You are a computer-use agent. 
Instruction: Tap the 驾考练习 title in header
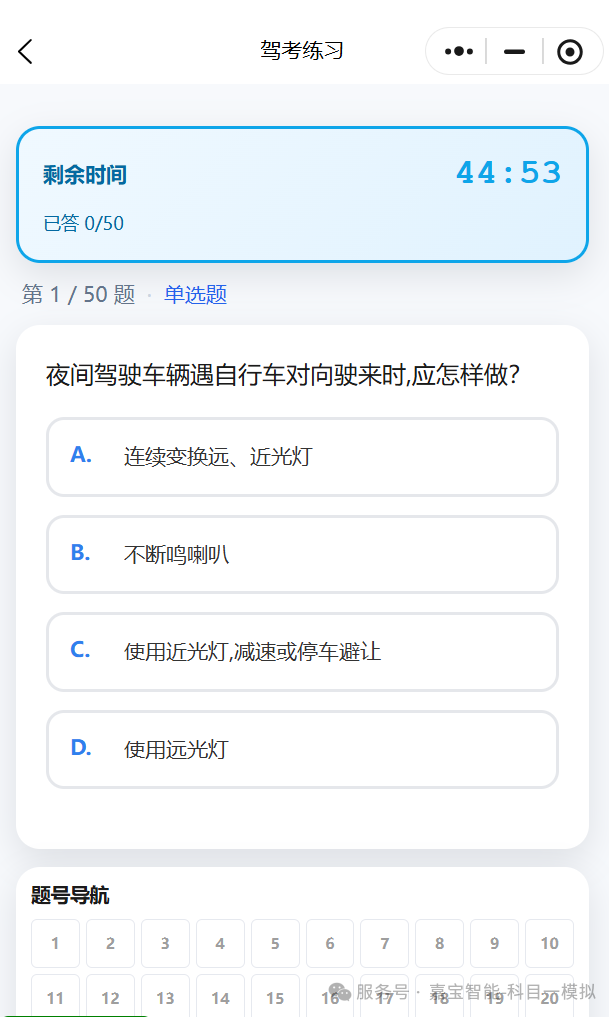point(302,51)
